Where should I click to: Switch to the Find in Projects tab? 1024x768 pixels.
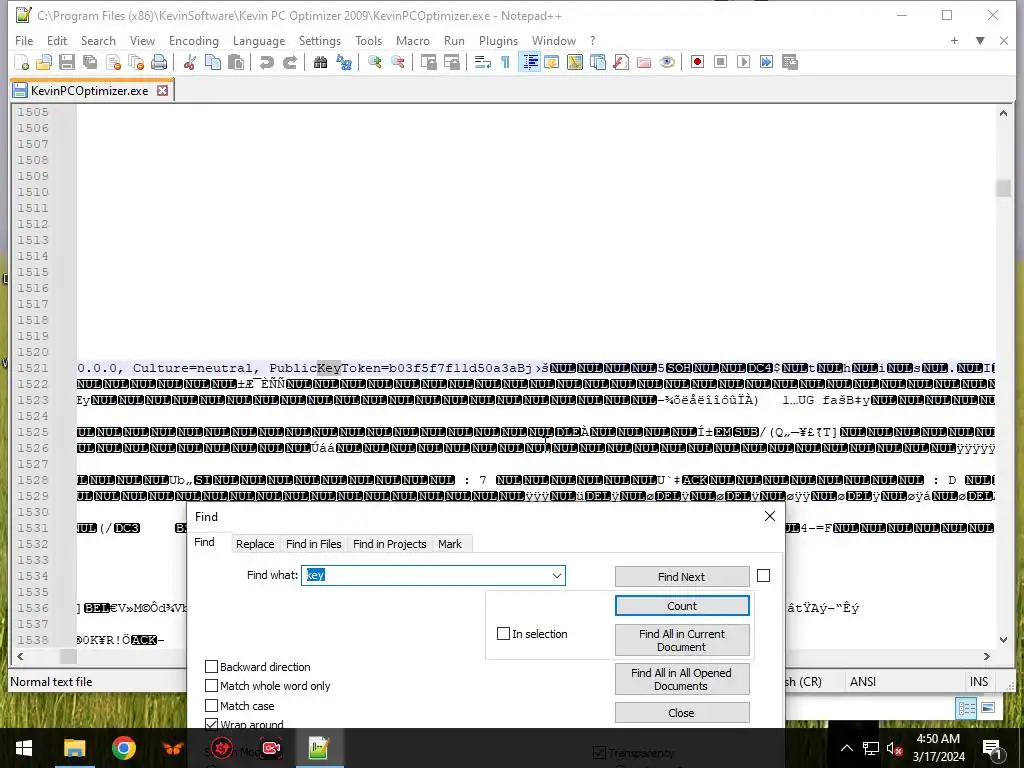[389, 544]
